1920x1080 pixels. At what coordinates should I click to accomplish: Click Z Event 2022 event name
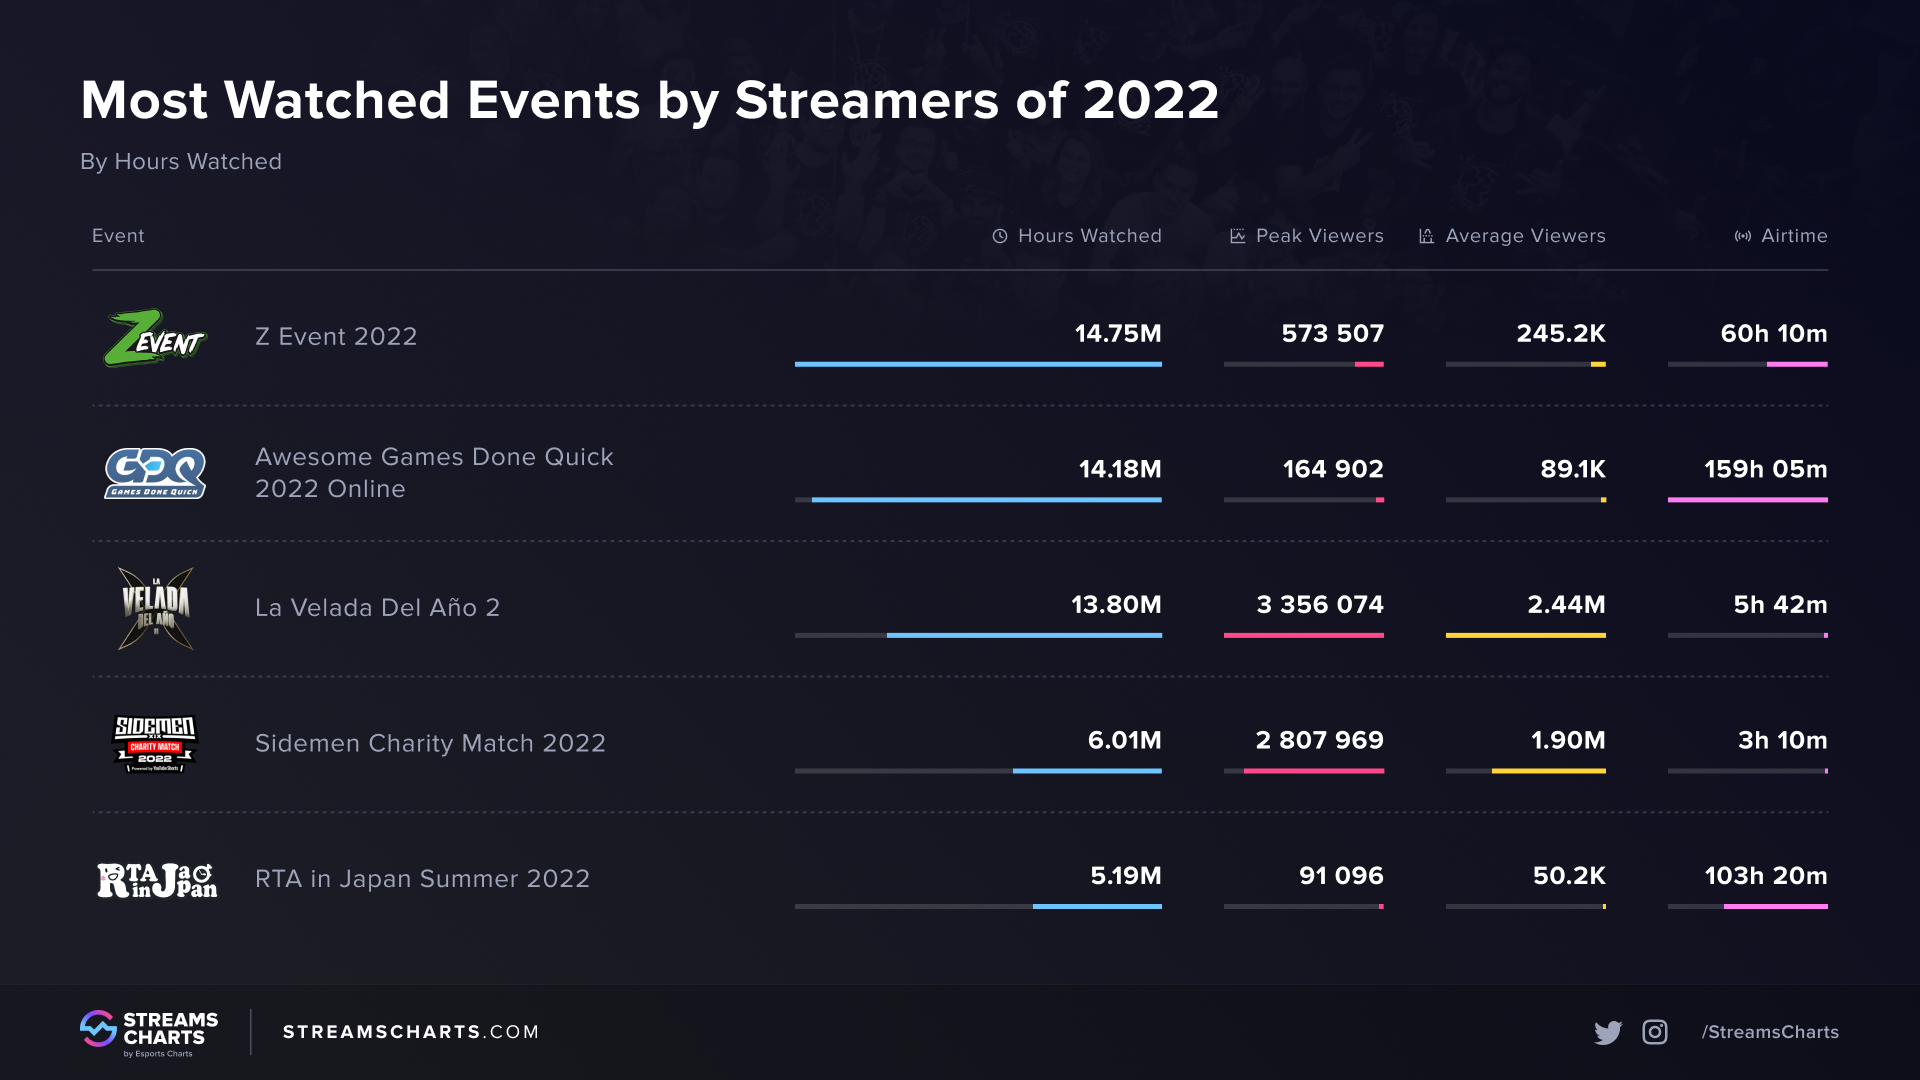click(x=336, y=337)
